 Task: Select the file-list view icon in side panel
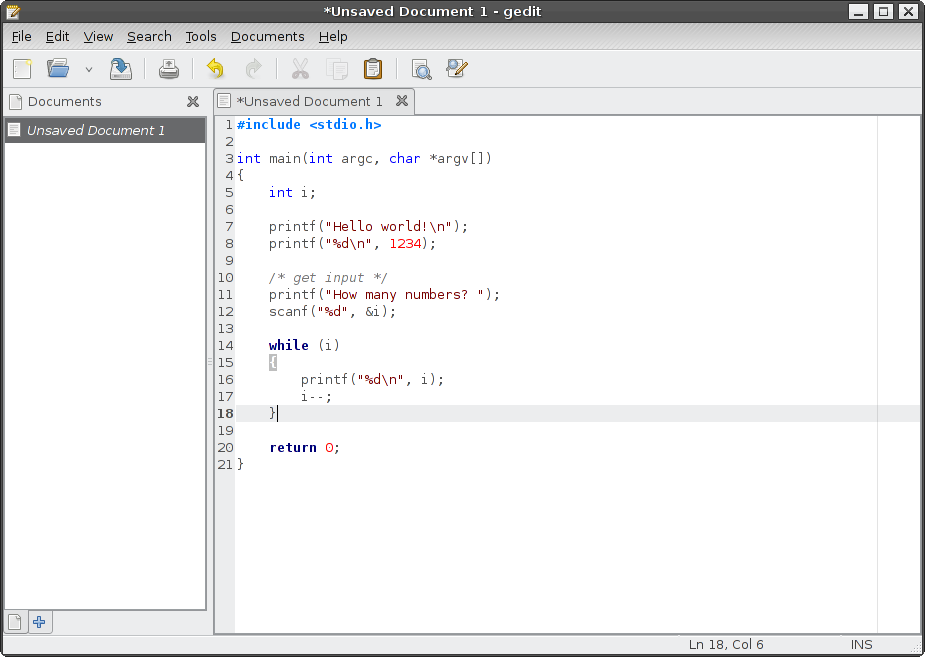[15, 622]
